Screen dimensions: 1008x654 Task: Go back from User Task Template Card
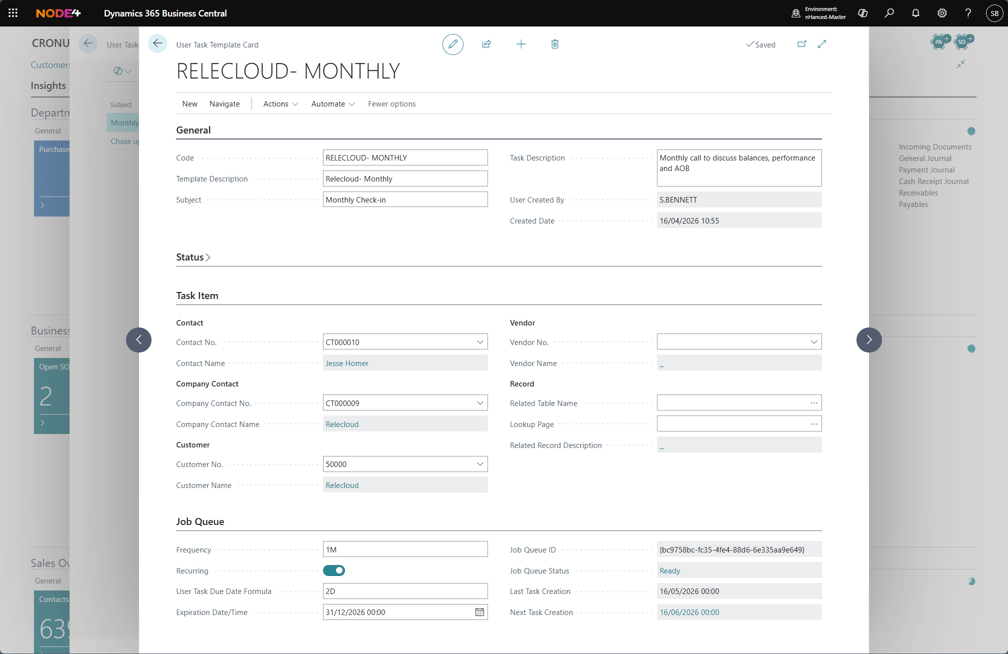(158, 44)
